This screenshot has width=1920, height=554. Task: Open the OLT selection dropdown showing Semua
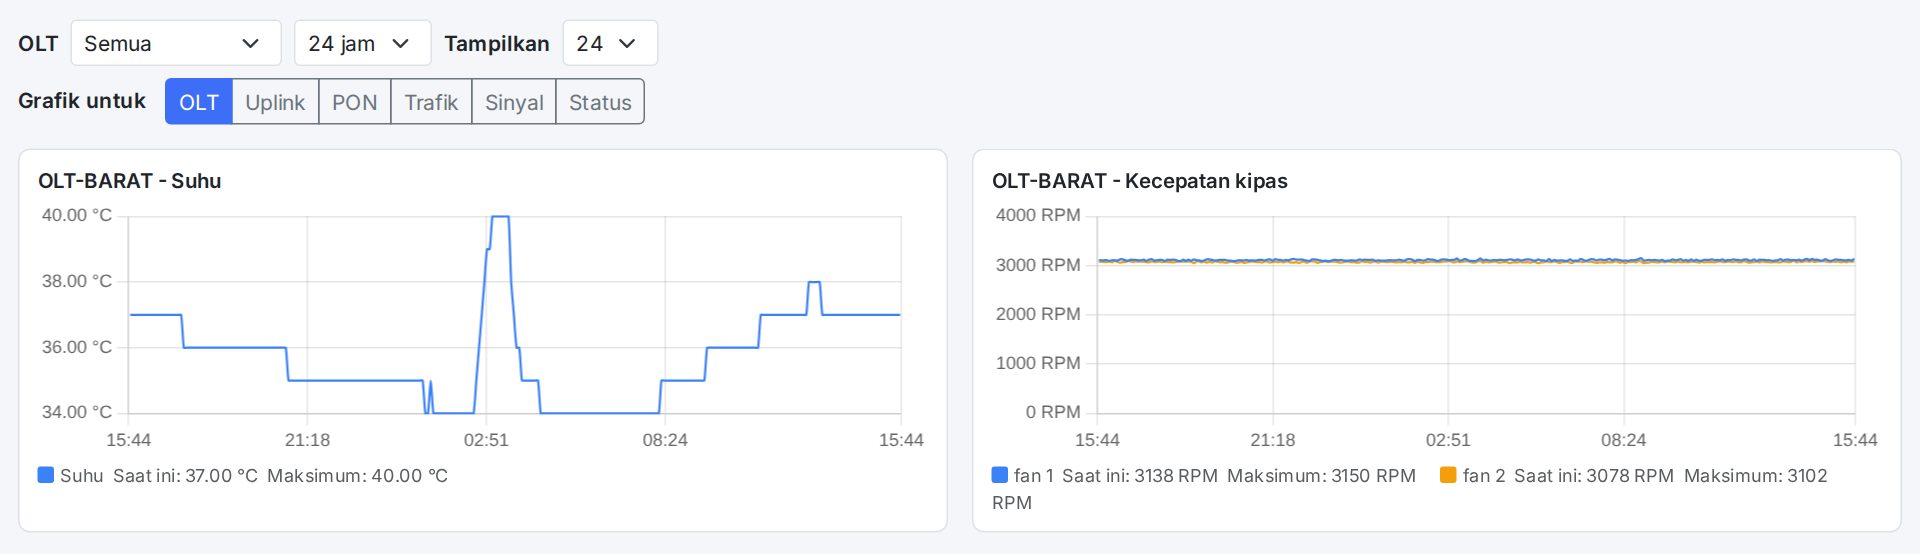[176, 43]
